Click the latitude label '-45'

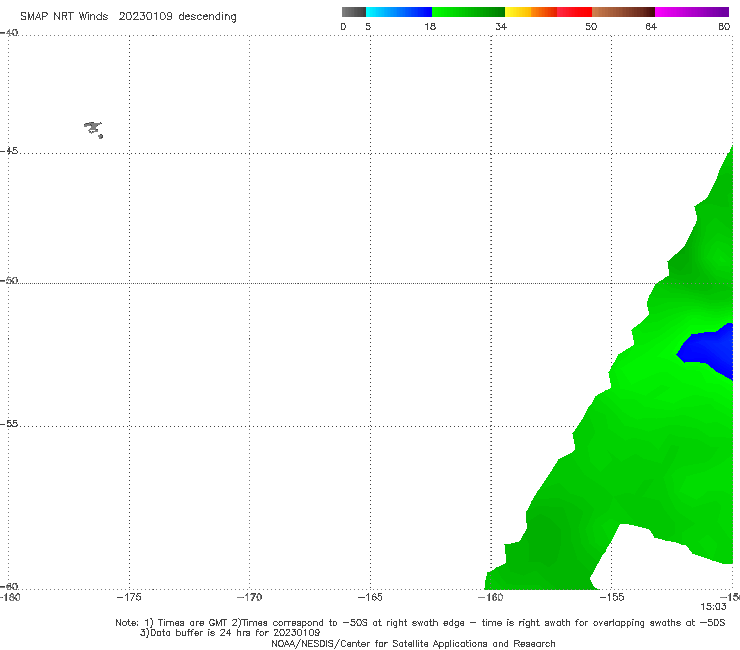(x=9, y=151)
